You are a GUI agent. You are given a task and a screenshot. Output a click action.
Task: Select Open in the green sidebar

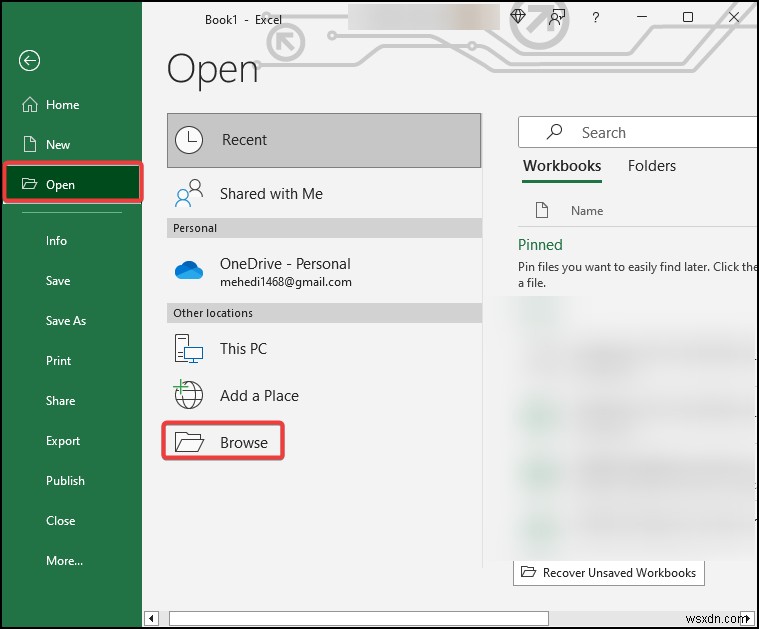73,184
